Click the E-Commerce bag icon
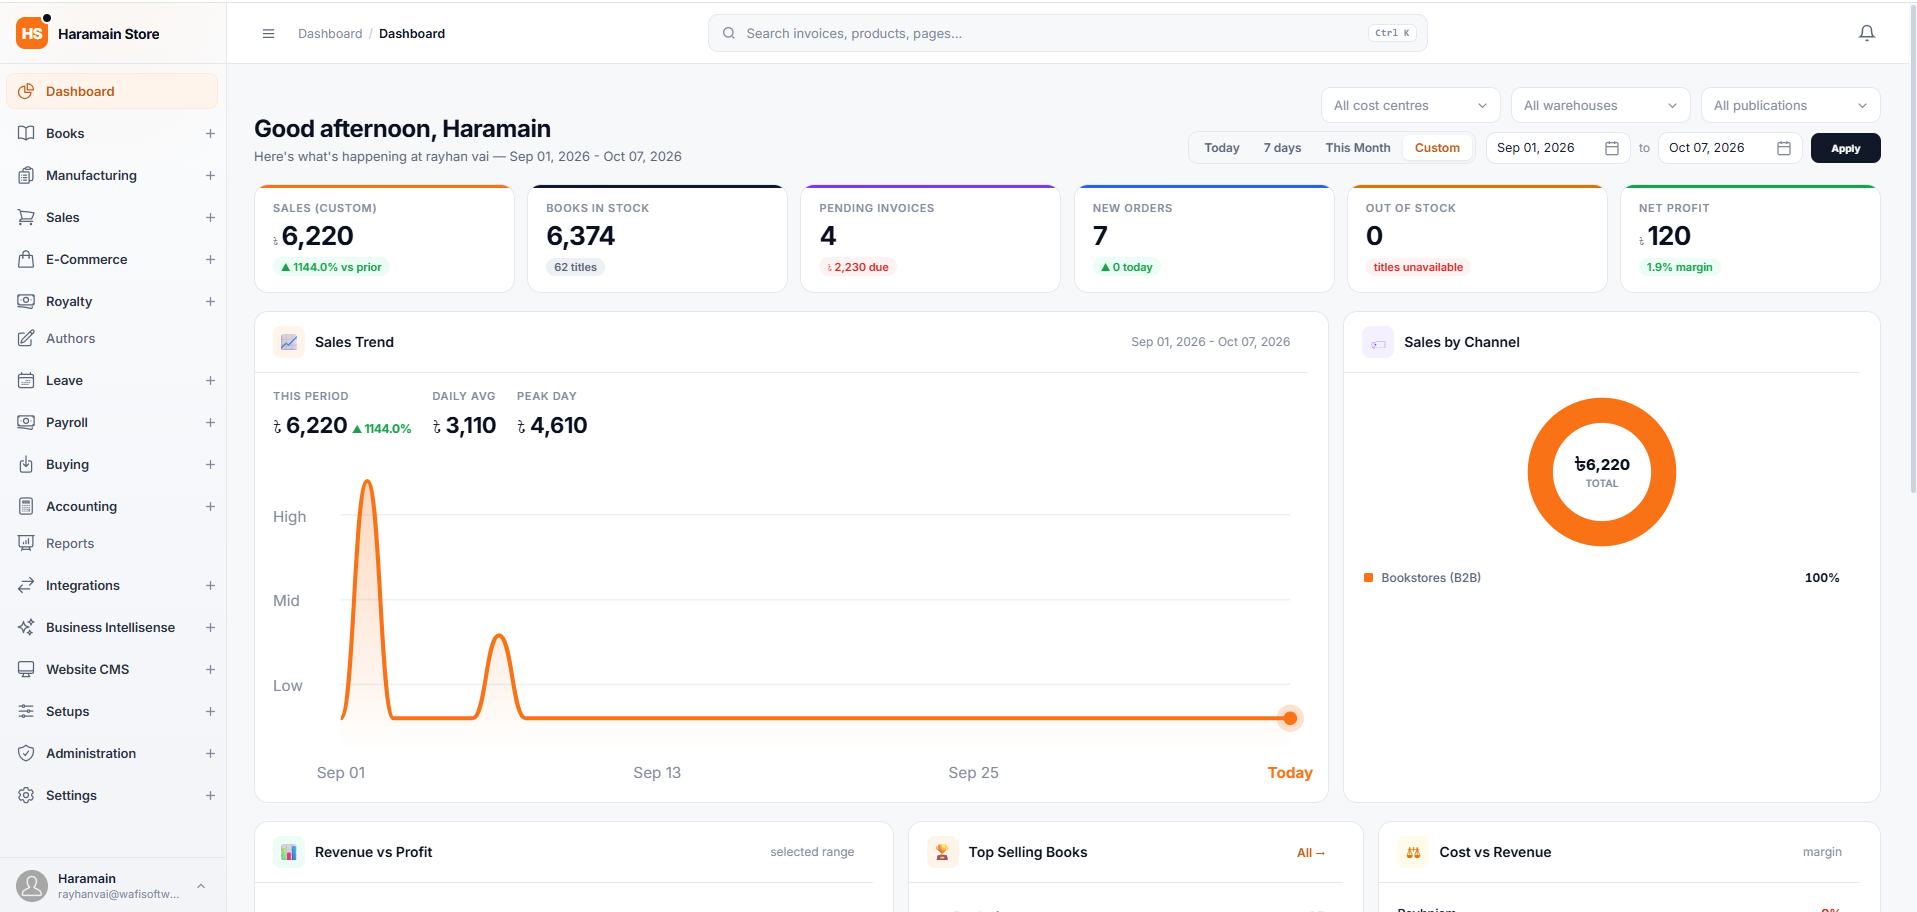 click(26, 259)
